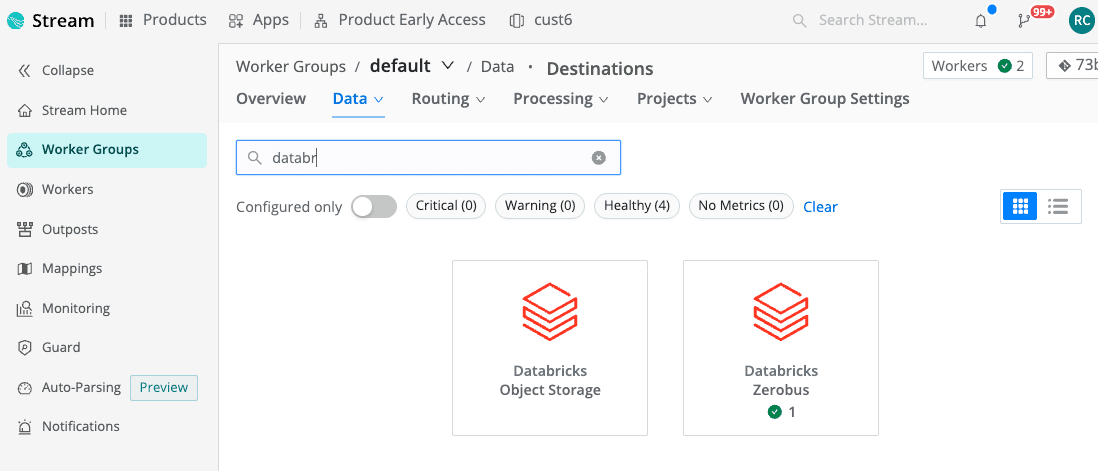Click the Zerobus healthy status checkmark
Image resolution: width=1098 pixels, height=471 pixels.
click(x=774, y=412)
